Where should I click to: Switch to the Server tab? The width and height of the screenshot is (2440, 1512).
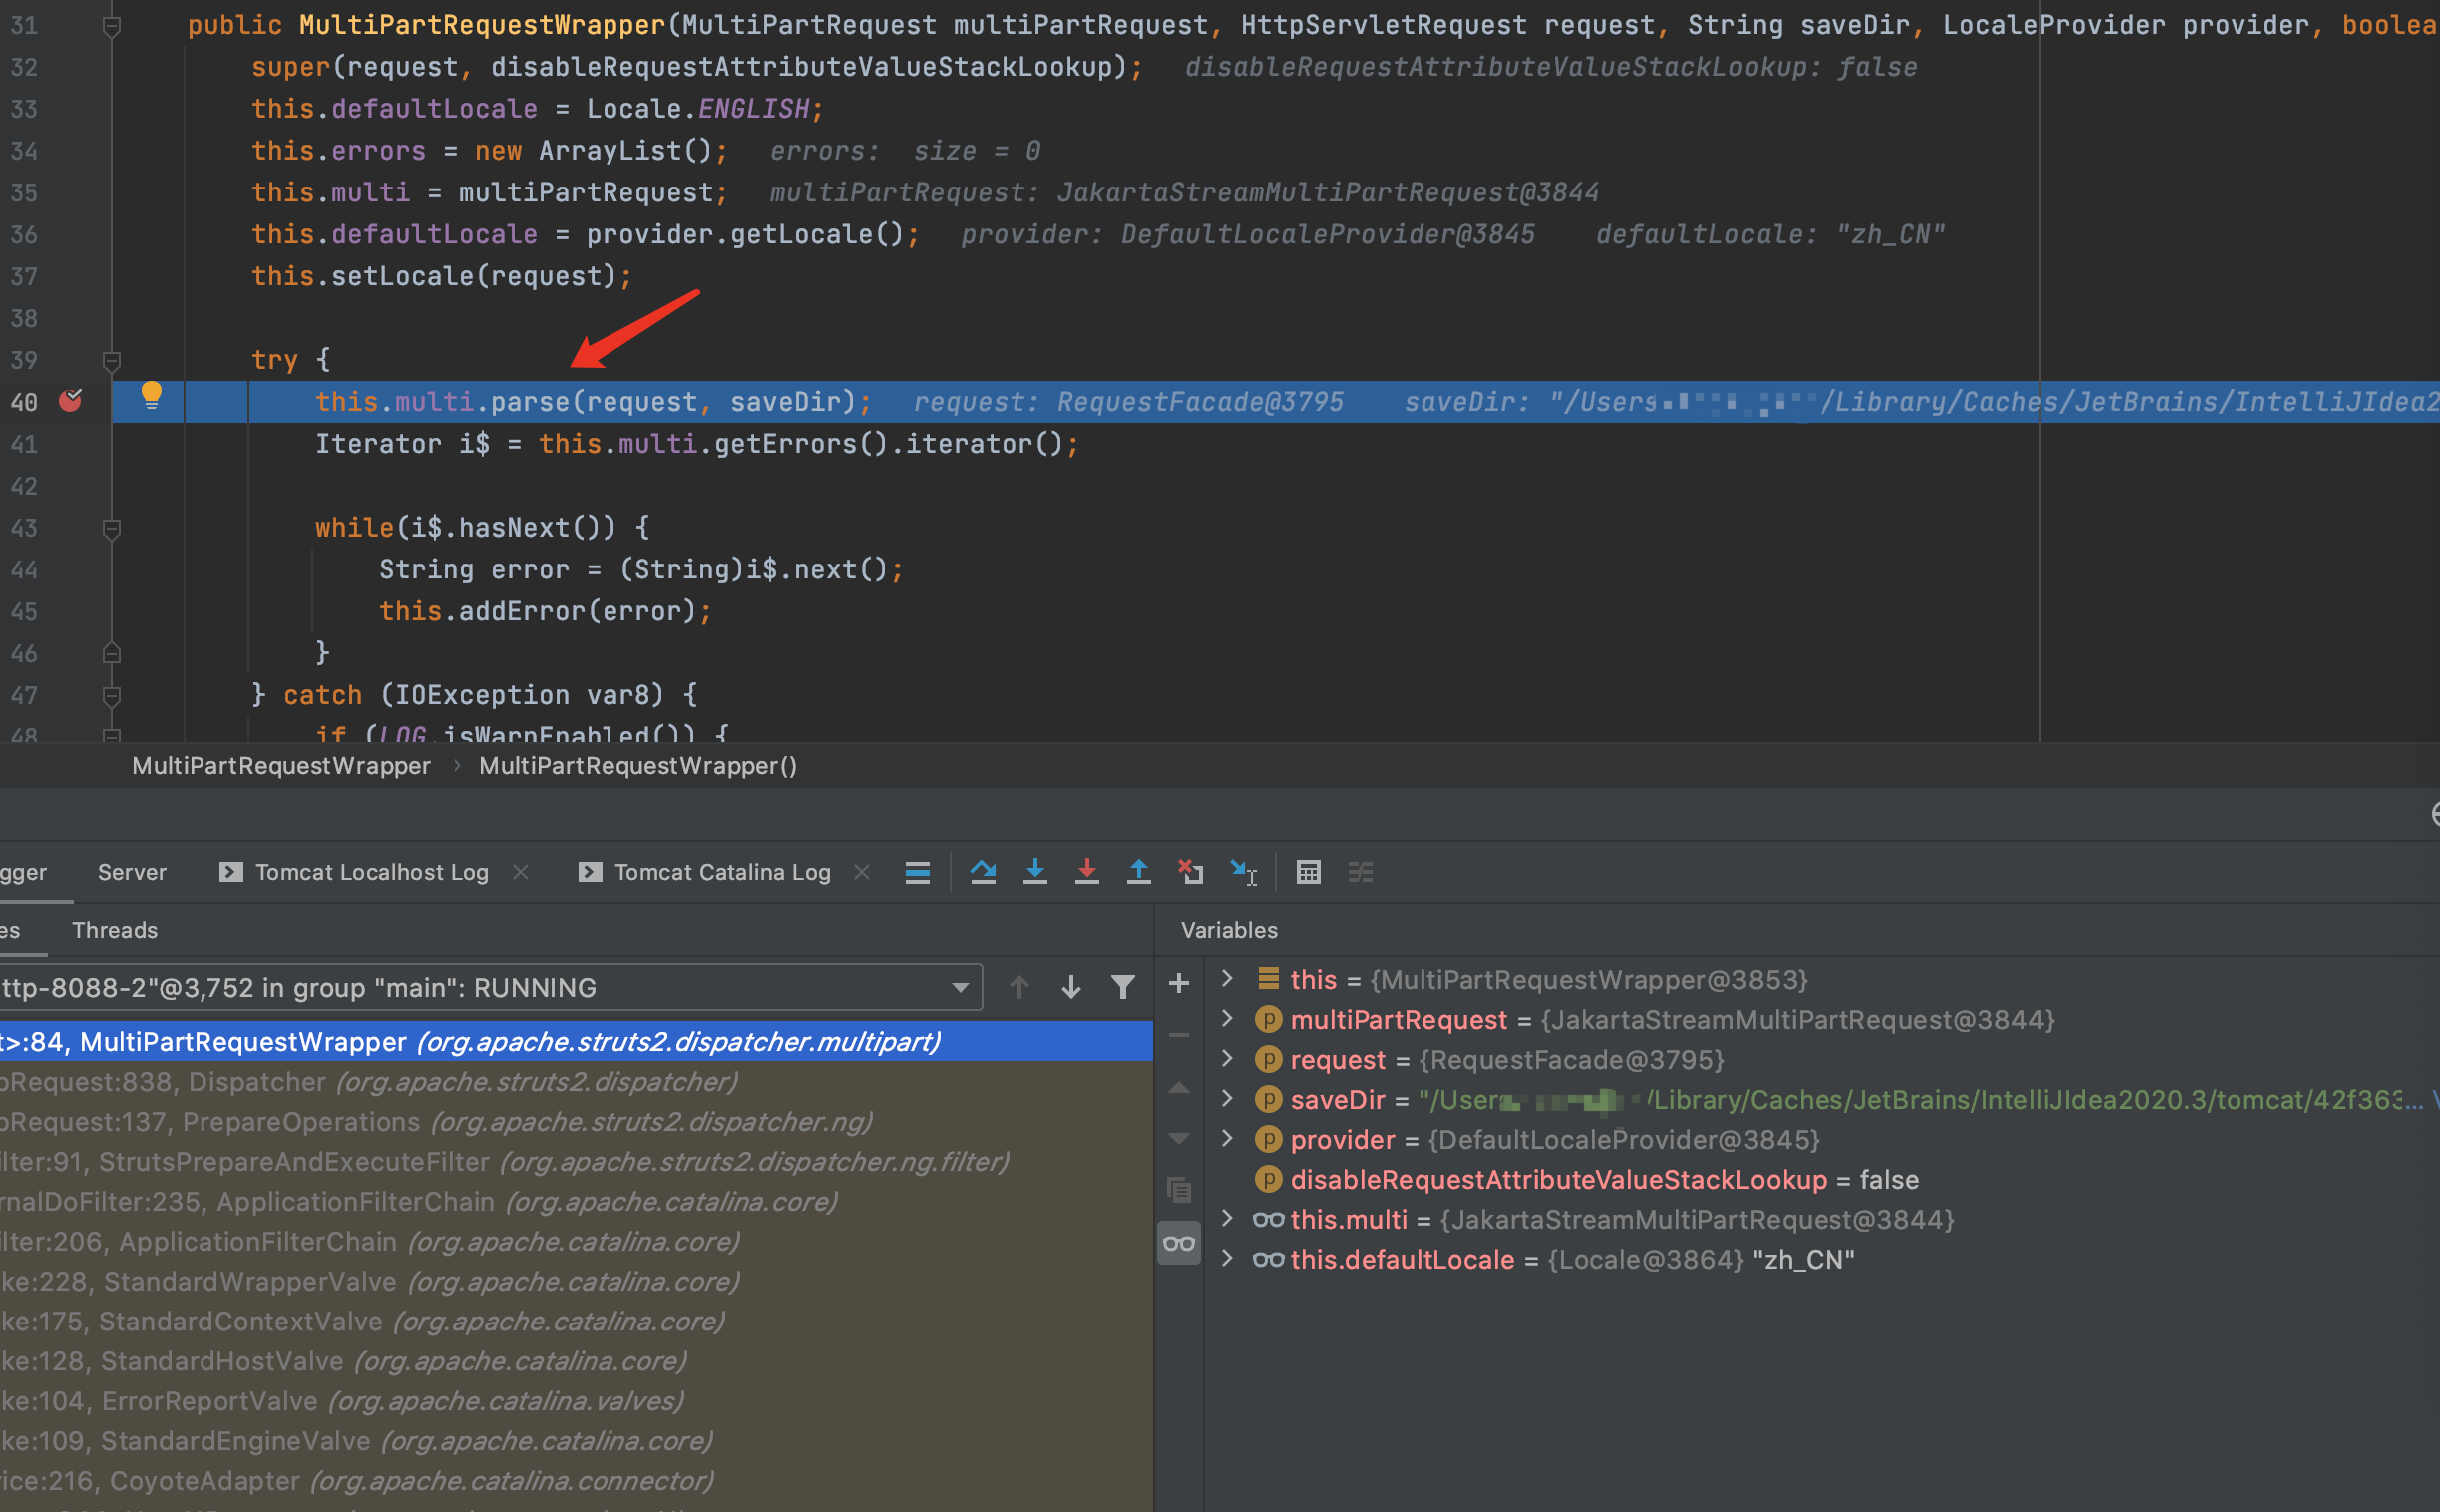(132, 872)
